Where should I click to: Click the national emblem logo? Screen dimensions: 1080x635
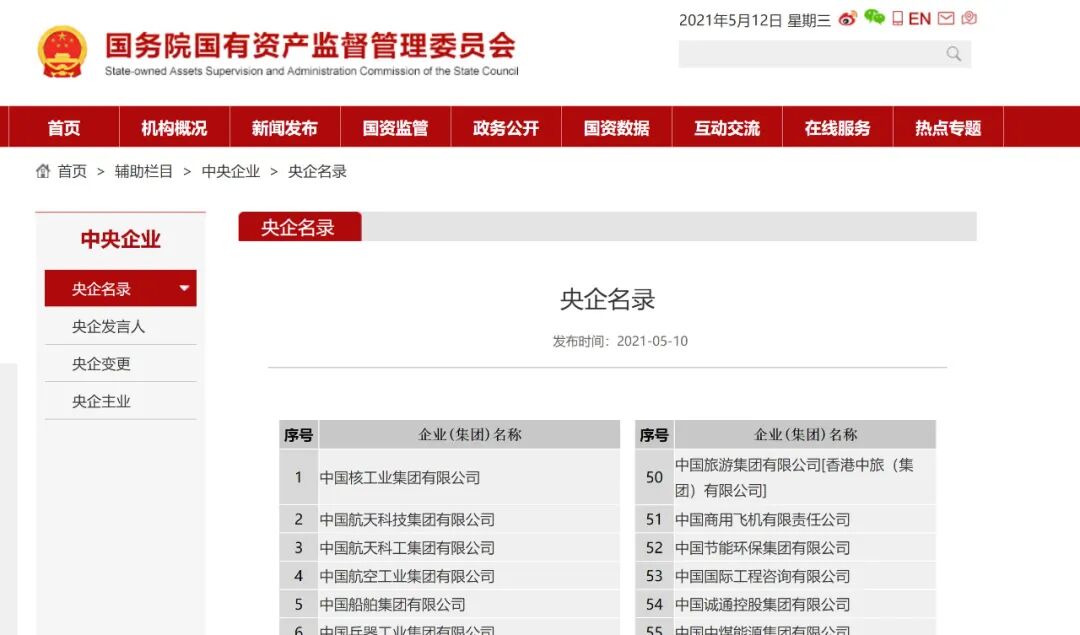point(60,48)
